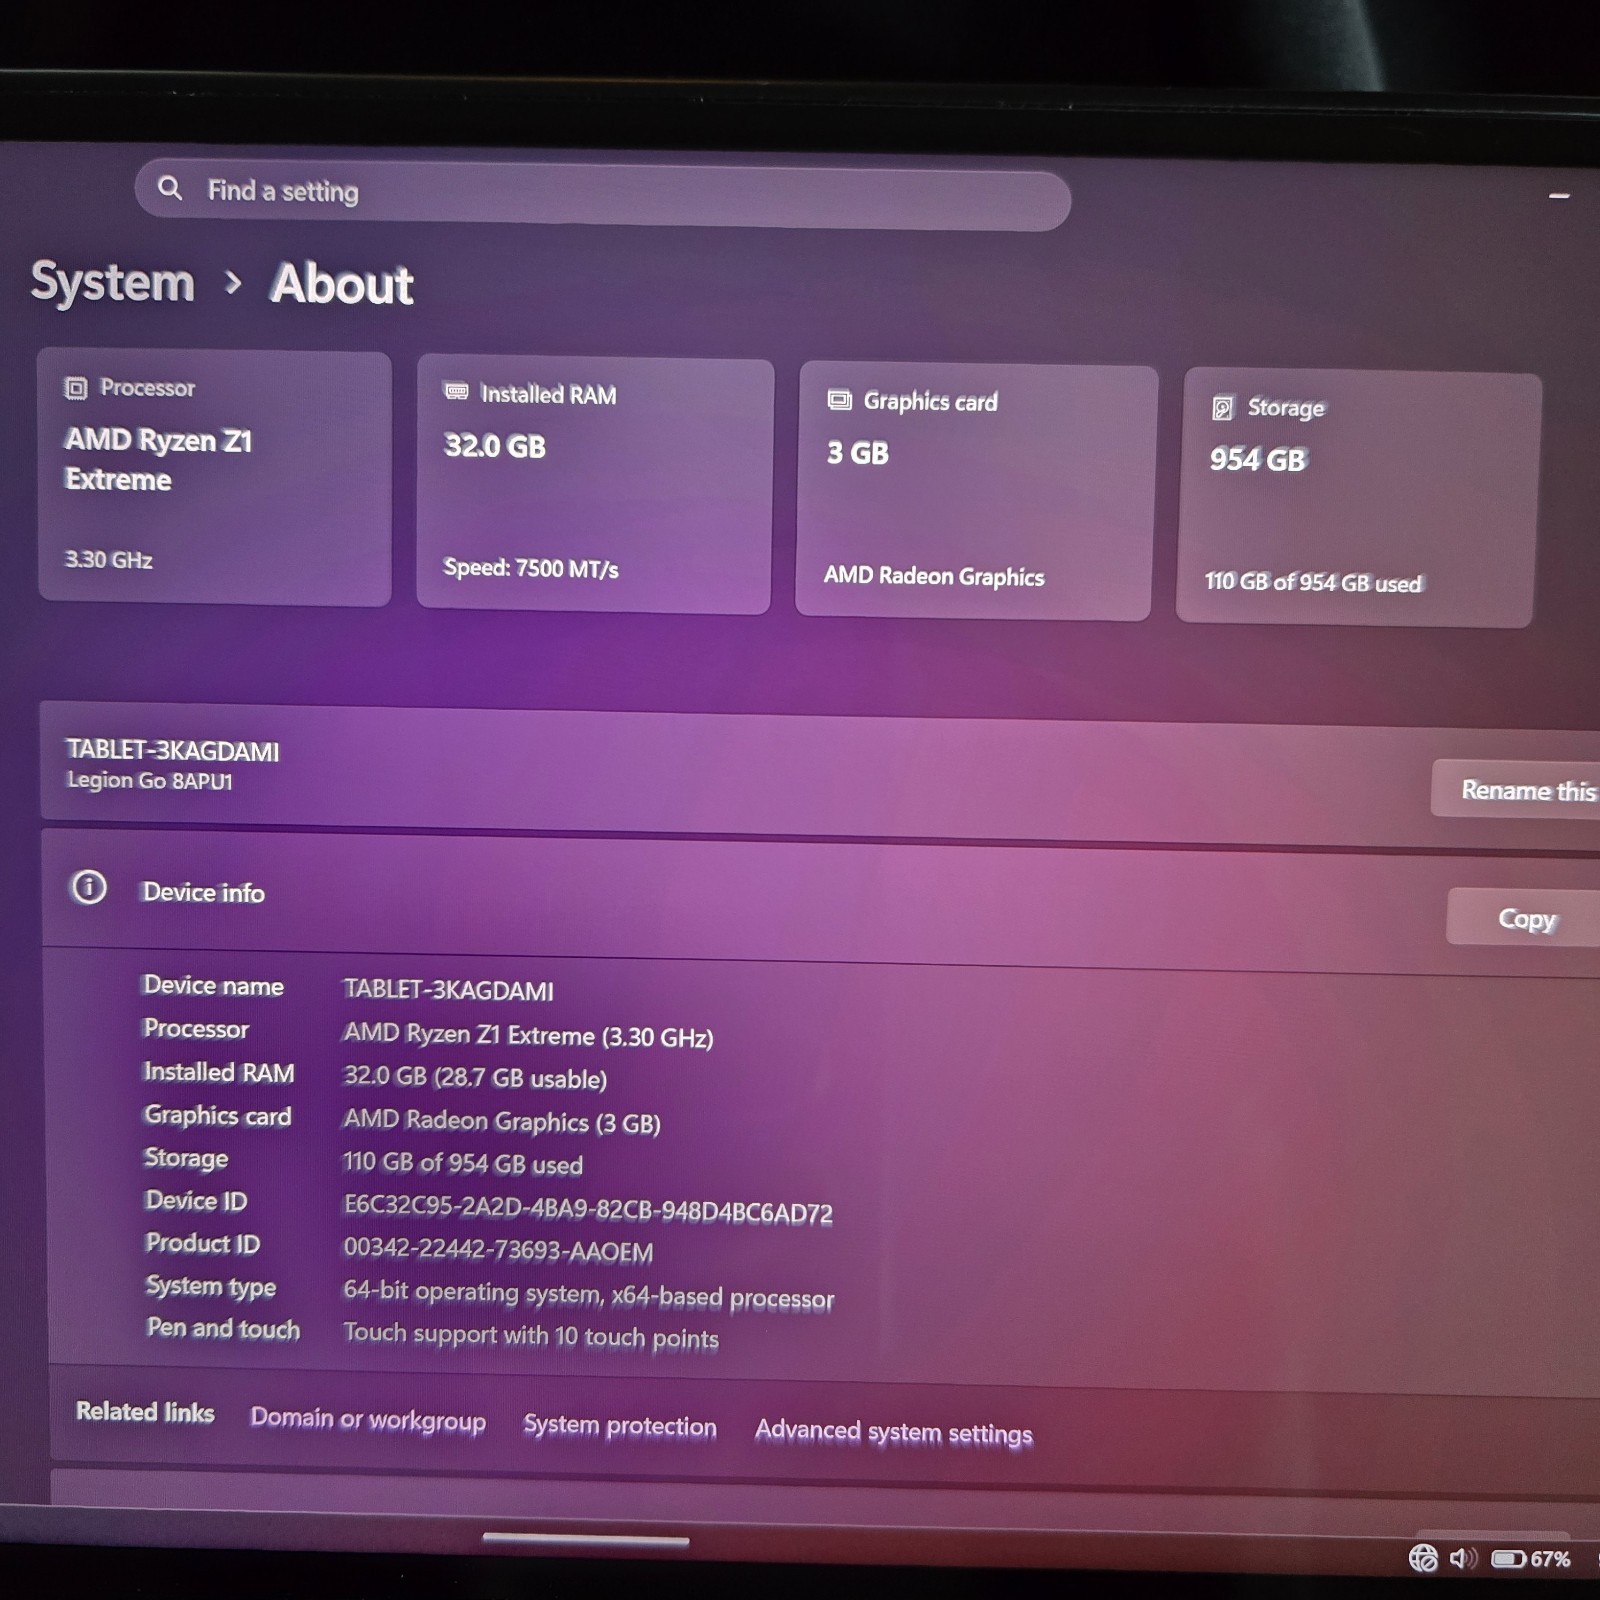Image resolution: width=1600 pixels, height=1600 pixels.
Task: Click the Processor chip icon
Action: 76,388
